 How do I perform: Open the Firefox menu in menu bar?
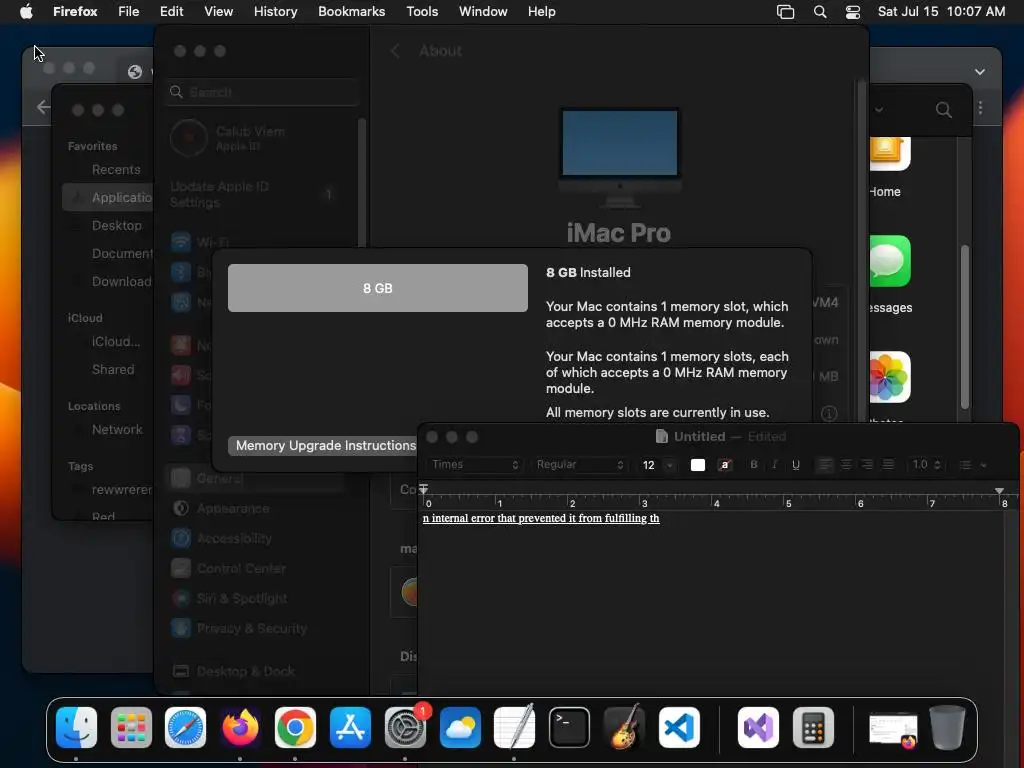tap(75, 12)
